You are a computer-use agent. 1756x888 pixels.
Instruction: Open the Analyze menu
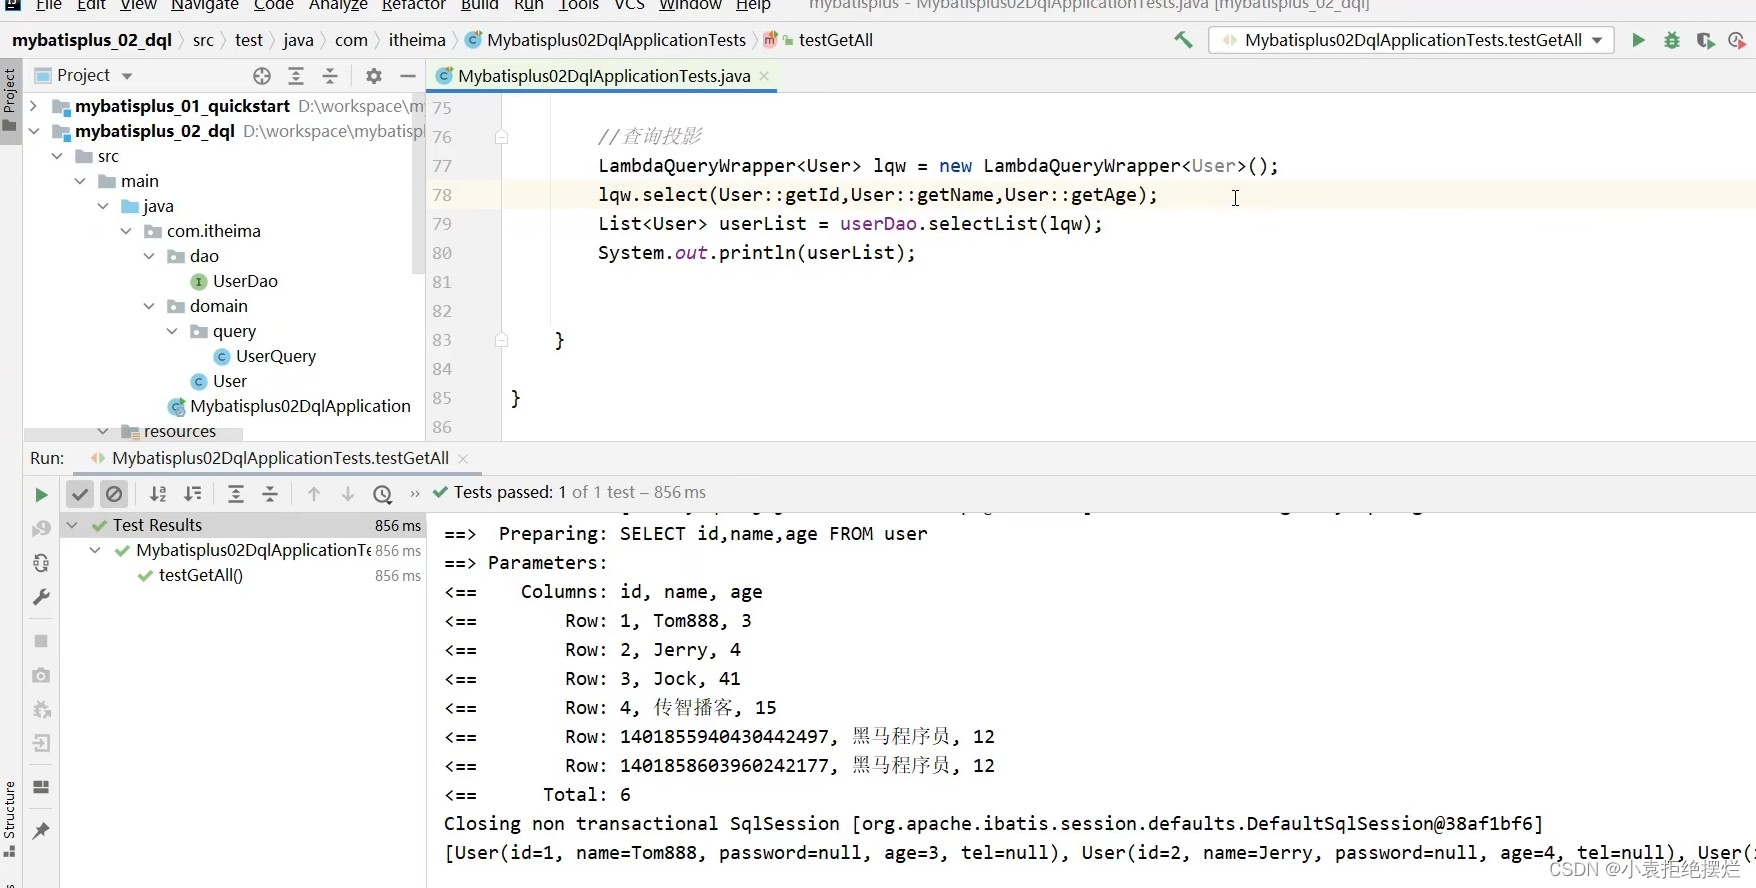click(338, 5)
